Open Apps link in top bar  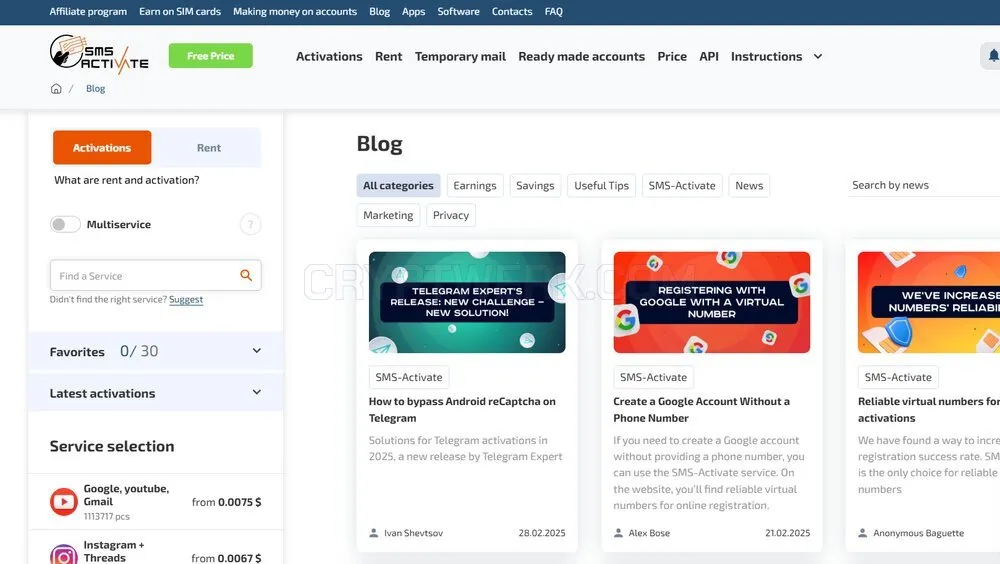click(x=413, y=11)
